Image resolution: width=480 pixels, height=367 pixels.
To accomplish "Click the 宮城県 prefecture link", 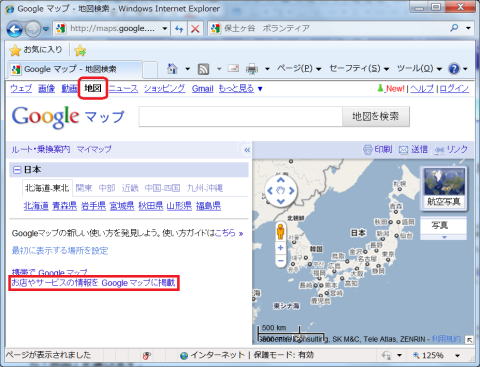I will click(122, 206).
